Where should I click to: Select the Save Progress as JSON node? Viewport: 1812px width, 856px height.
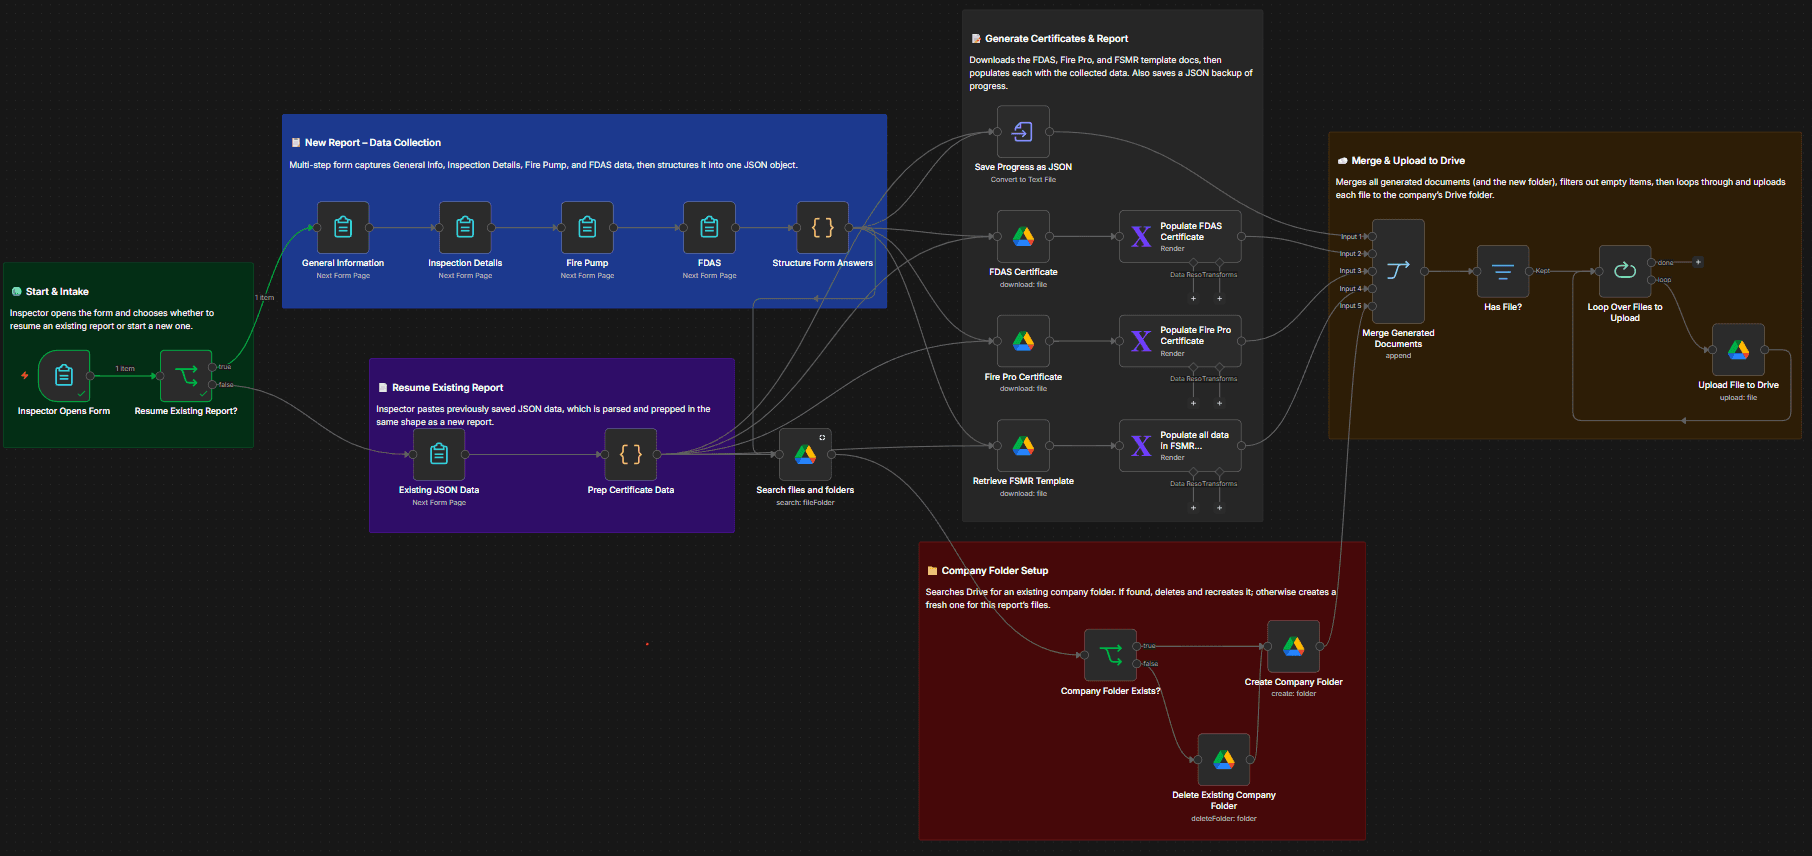pos(1023,132)
